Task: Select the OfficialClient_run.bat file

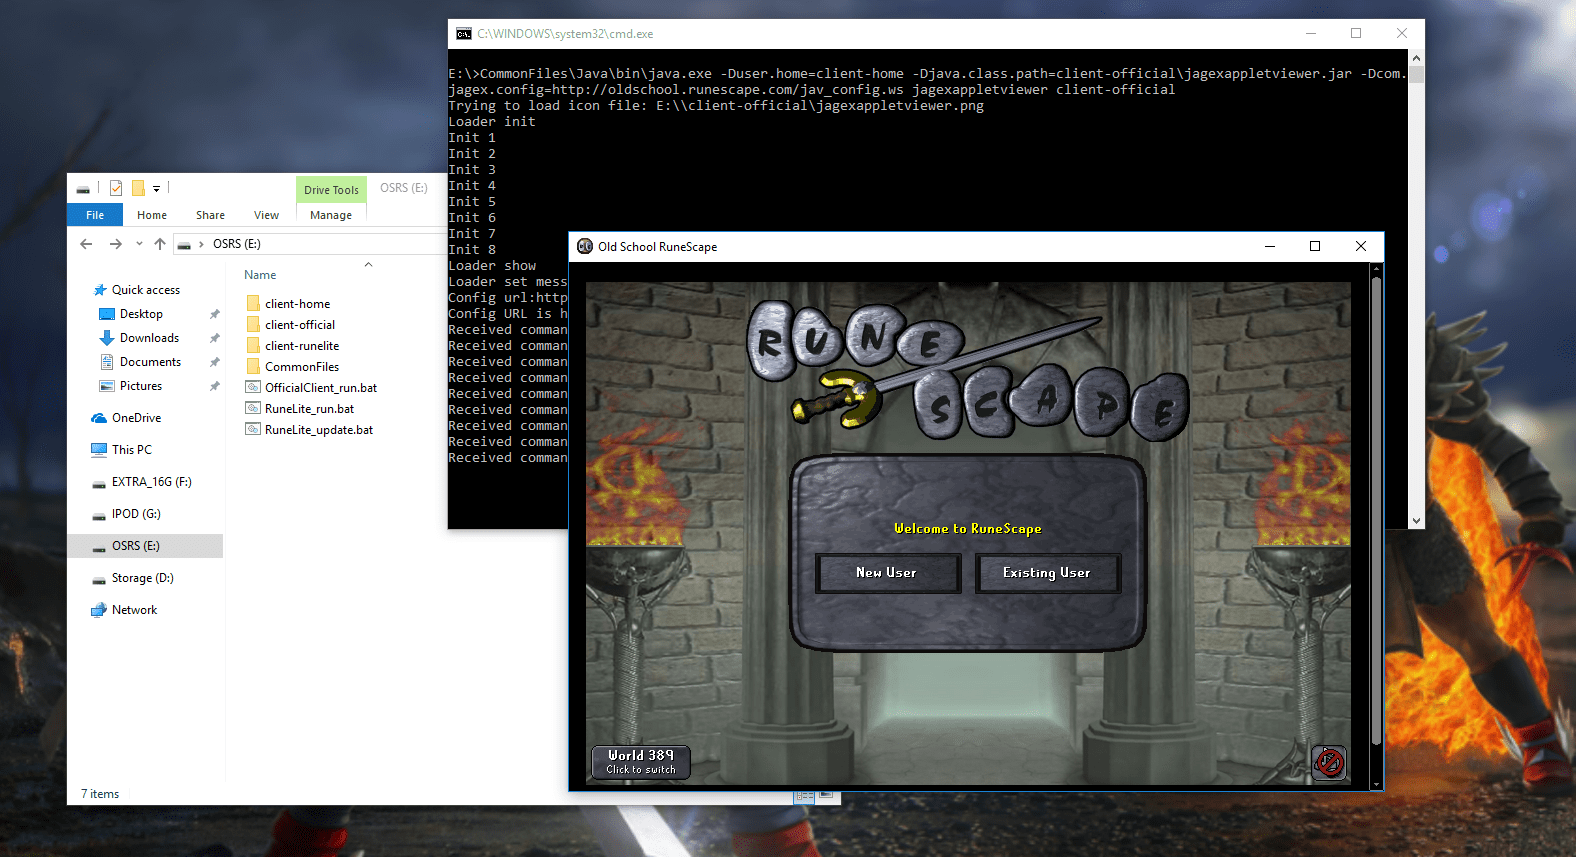Action: (x=321, y=388)
